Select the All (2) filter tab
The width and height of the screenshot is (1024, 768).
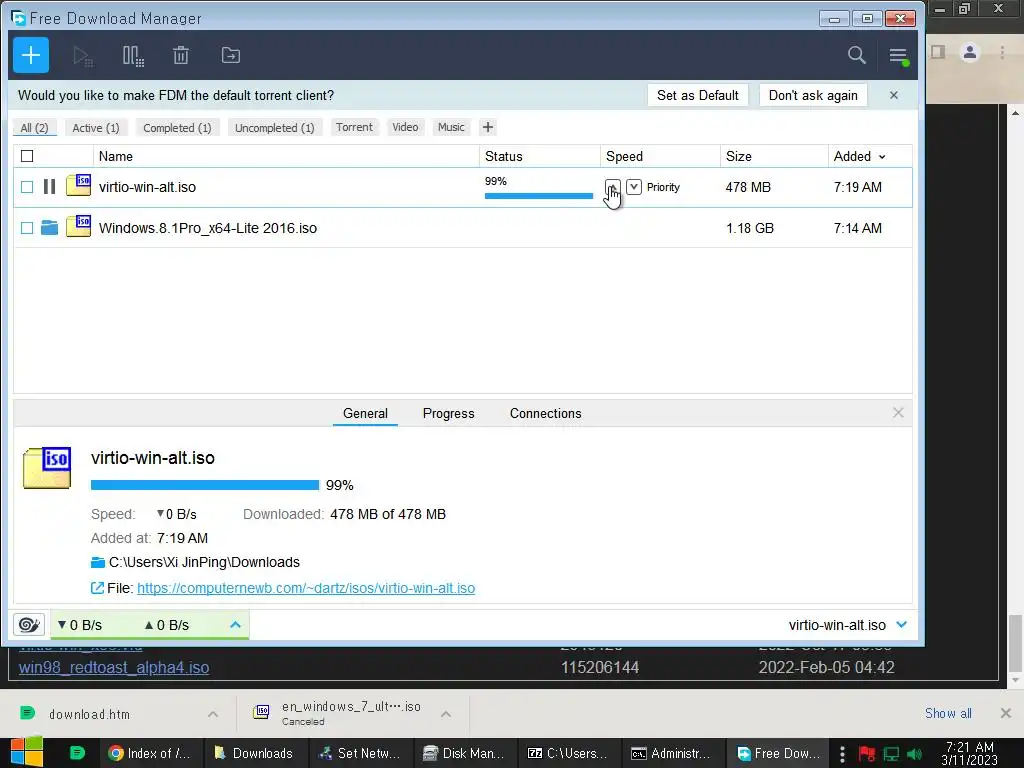click(x=35, y=128)
